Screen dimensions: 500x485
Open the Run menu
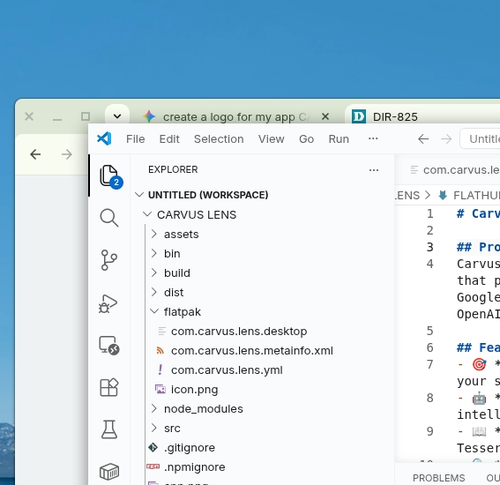point(339,139)
